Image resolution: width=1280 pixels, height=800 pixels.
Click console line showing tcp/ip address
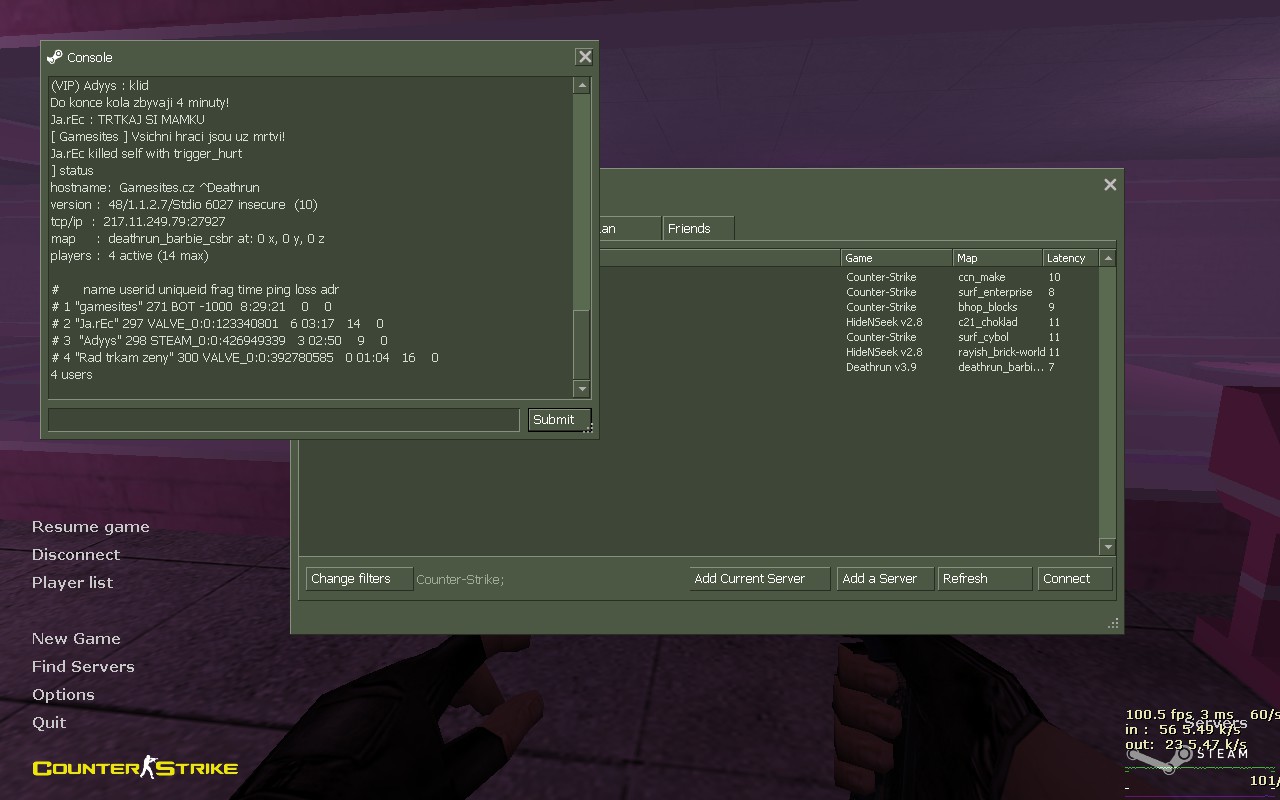coord(138,221)
